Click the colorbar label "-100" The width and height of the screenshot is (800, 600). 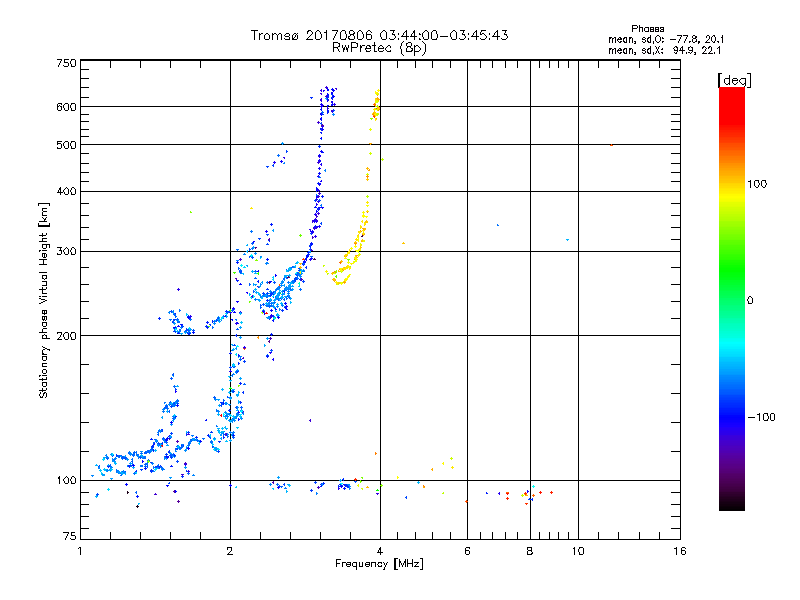point(761,417)
